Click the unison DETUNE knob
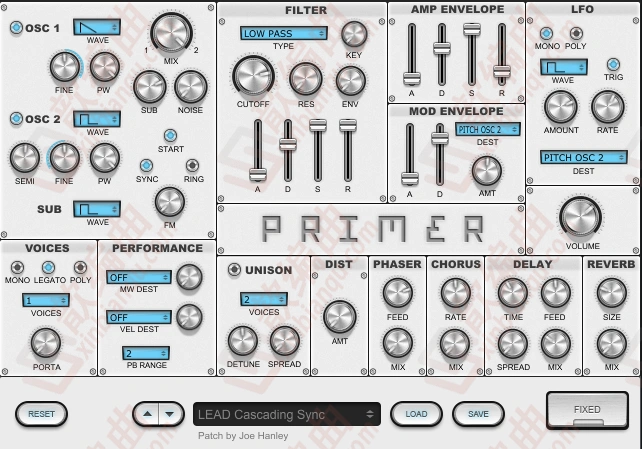642x449 pixels. (x=243, y=341)
